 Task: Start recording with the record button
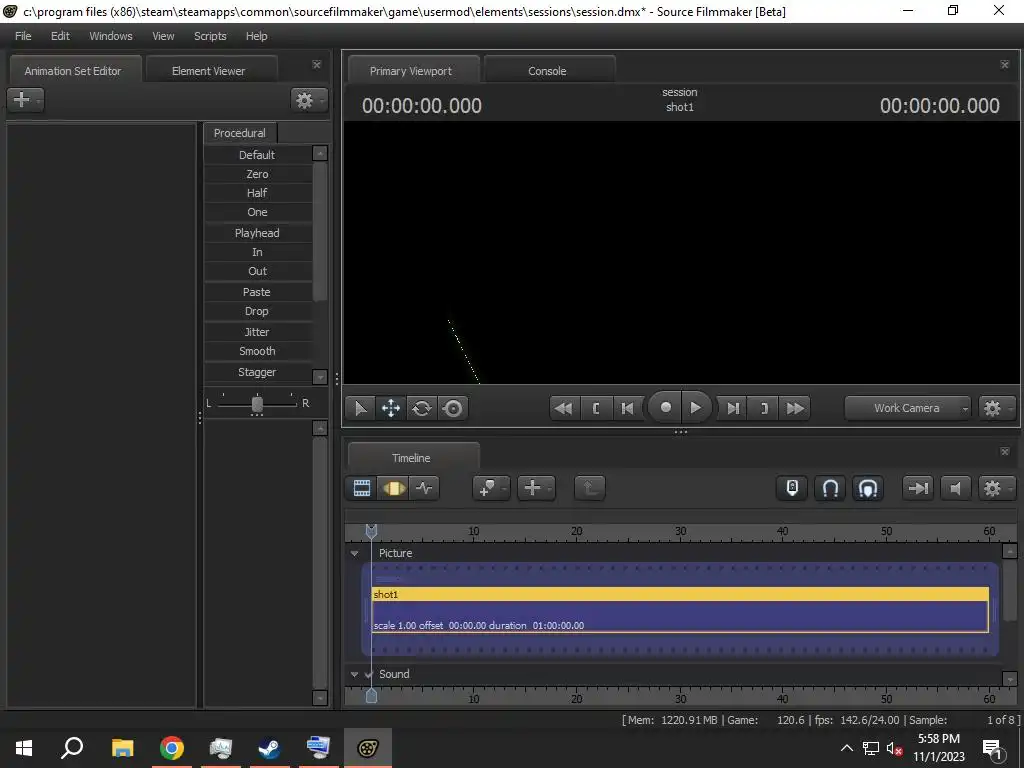pyautogui.click(x=665, y=408)
